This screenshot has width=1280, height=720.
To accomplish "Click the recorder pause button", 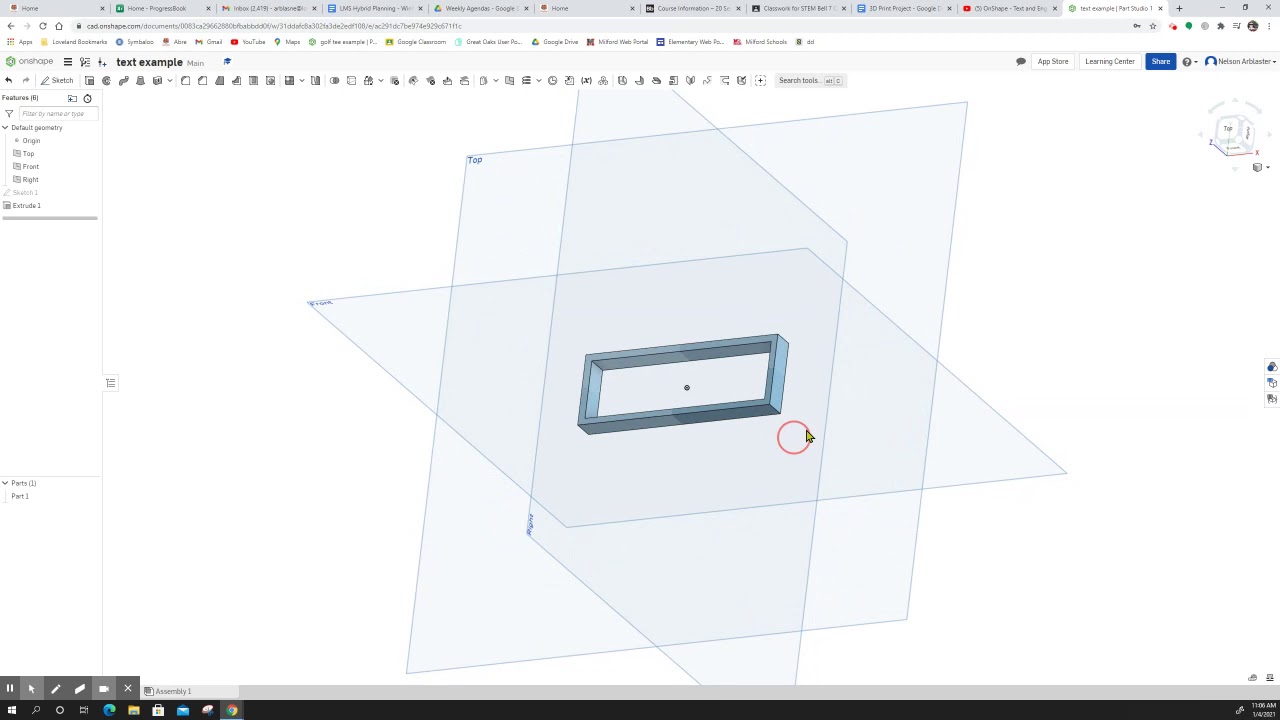I will (x=9, y=688).
